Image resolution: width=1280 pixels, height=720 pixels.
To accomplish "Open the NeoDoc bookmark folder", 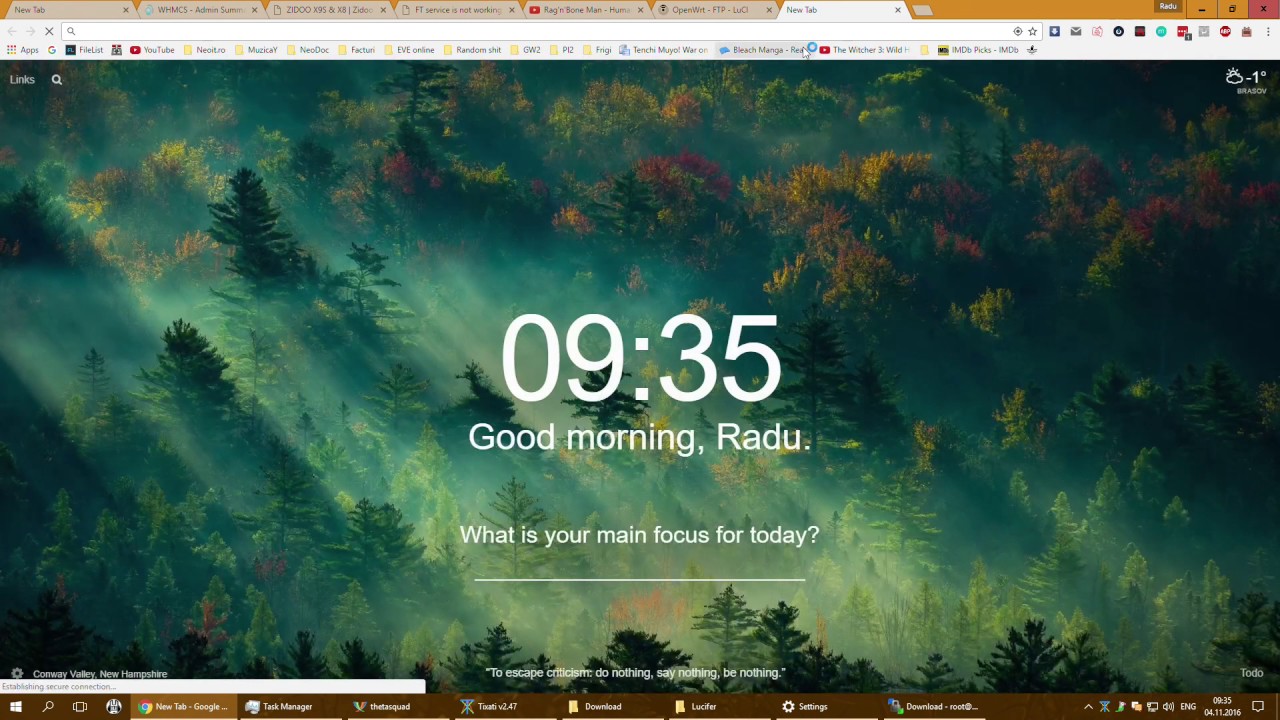I will [x=307, y=50].
